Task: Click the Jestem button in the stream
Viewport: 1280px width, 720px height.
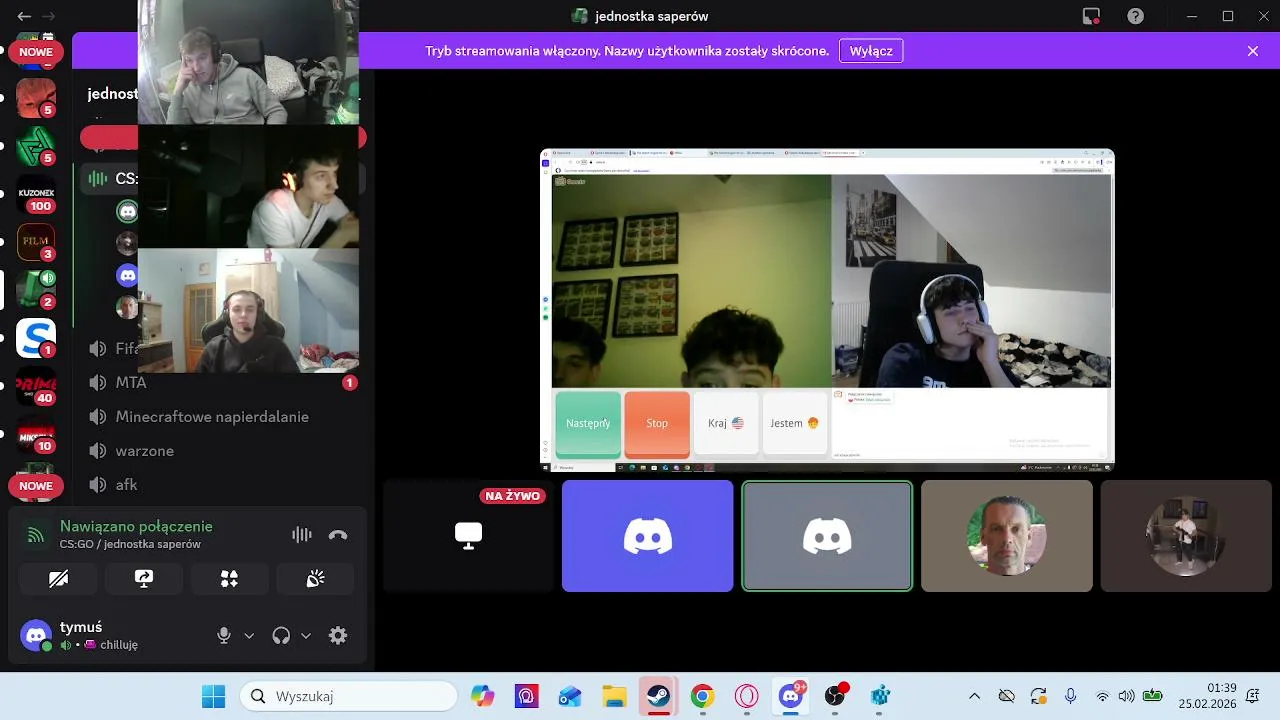Action: point(795,424)
